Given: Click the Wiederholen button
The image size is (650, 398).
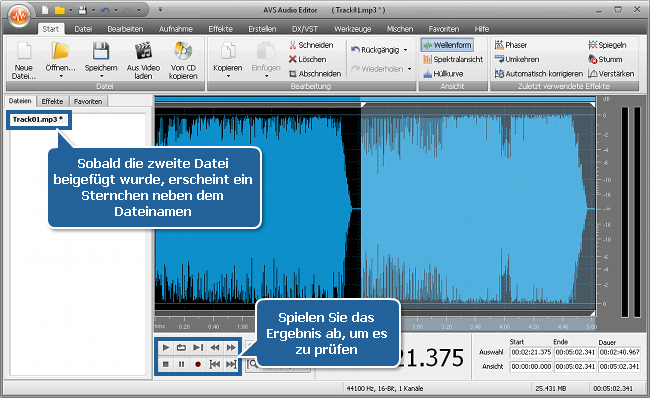Looking at the screenshot, I should coord(377,69).
